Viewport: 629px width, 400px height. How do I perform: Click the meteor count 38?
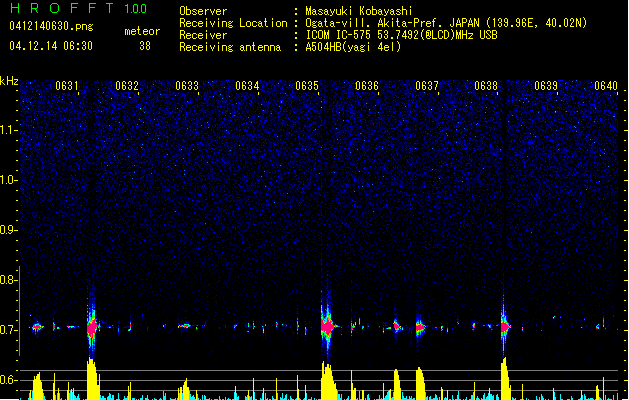(x=145, y=46)
